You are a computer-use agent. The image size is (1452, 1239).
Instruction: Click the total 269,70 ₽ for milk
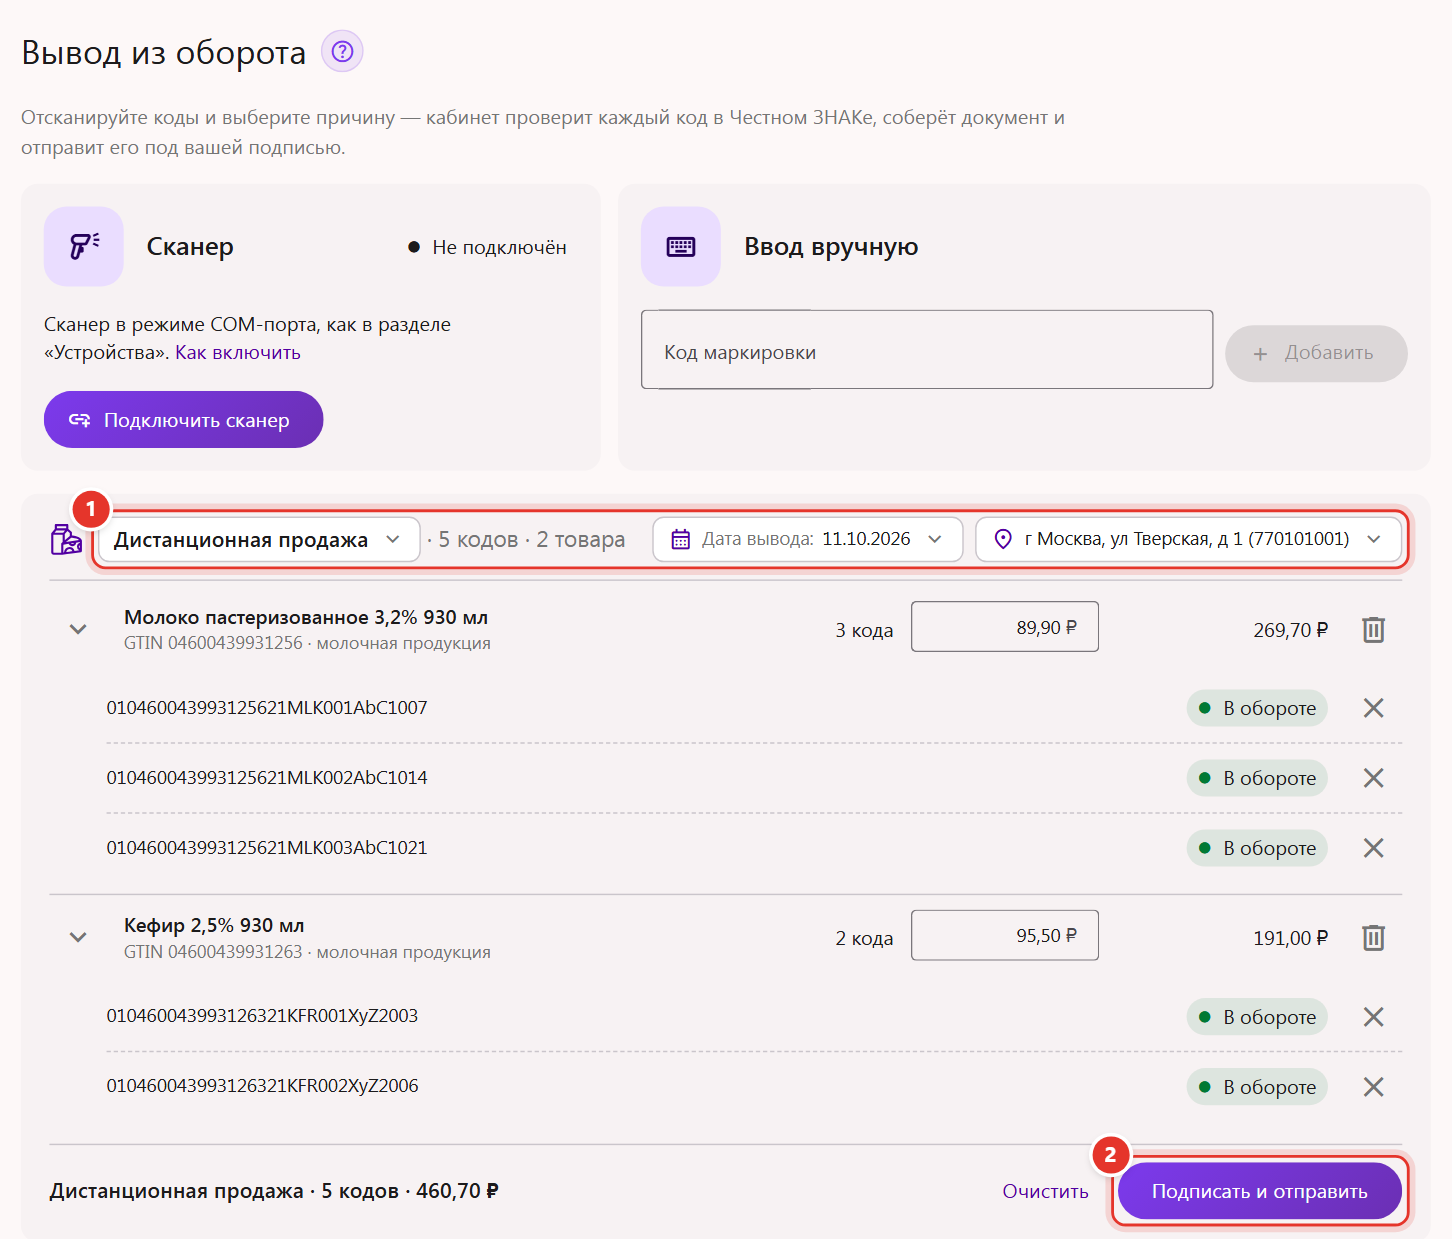pos(1290,630)
